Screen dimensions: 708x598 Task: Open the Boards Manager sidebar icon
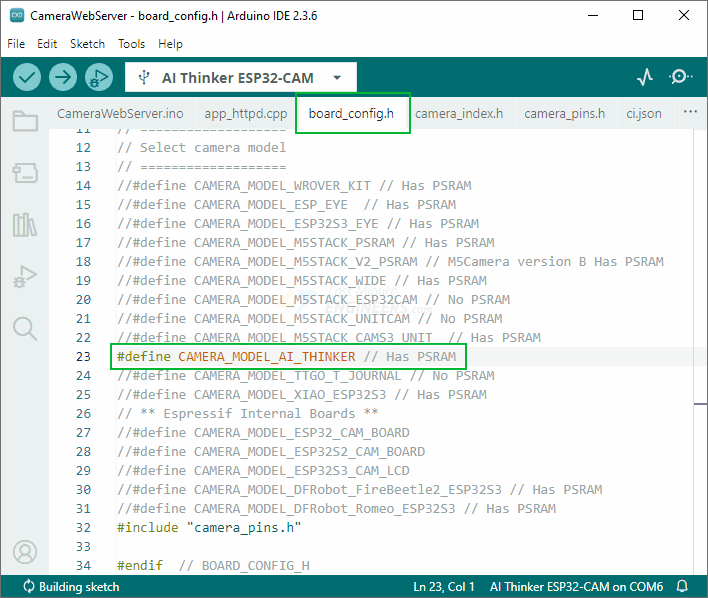pos(25,173)
